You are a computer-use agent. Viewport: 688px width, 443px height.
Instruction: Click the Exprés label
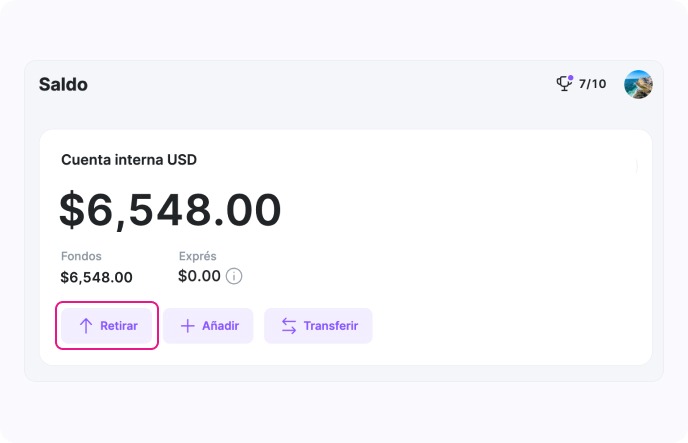point(197,256)
